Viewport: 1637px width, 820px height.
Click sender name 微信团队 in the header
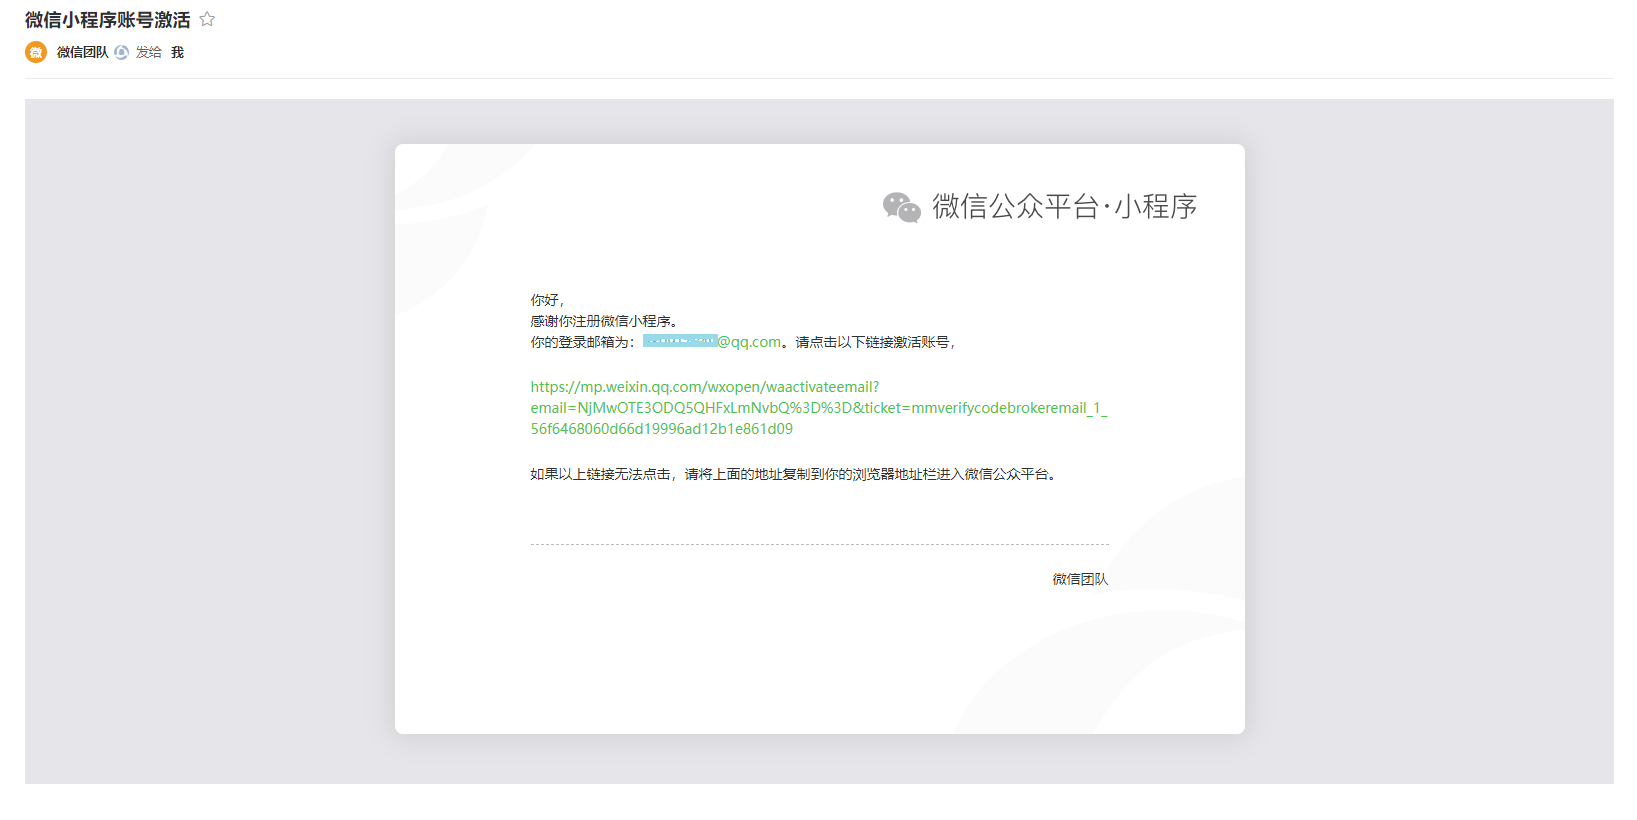click(x=82, y=52)
